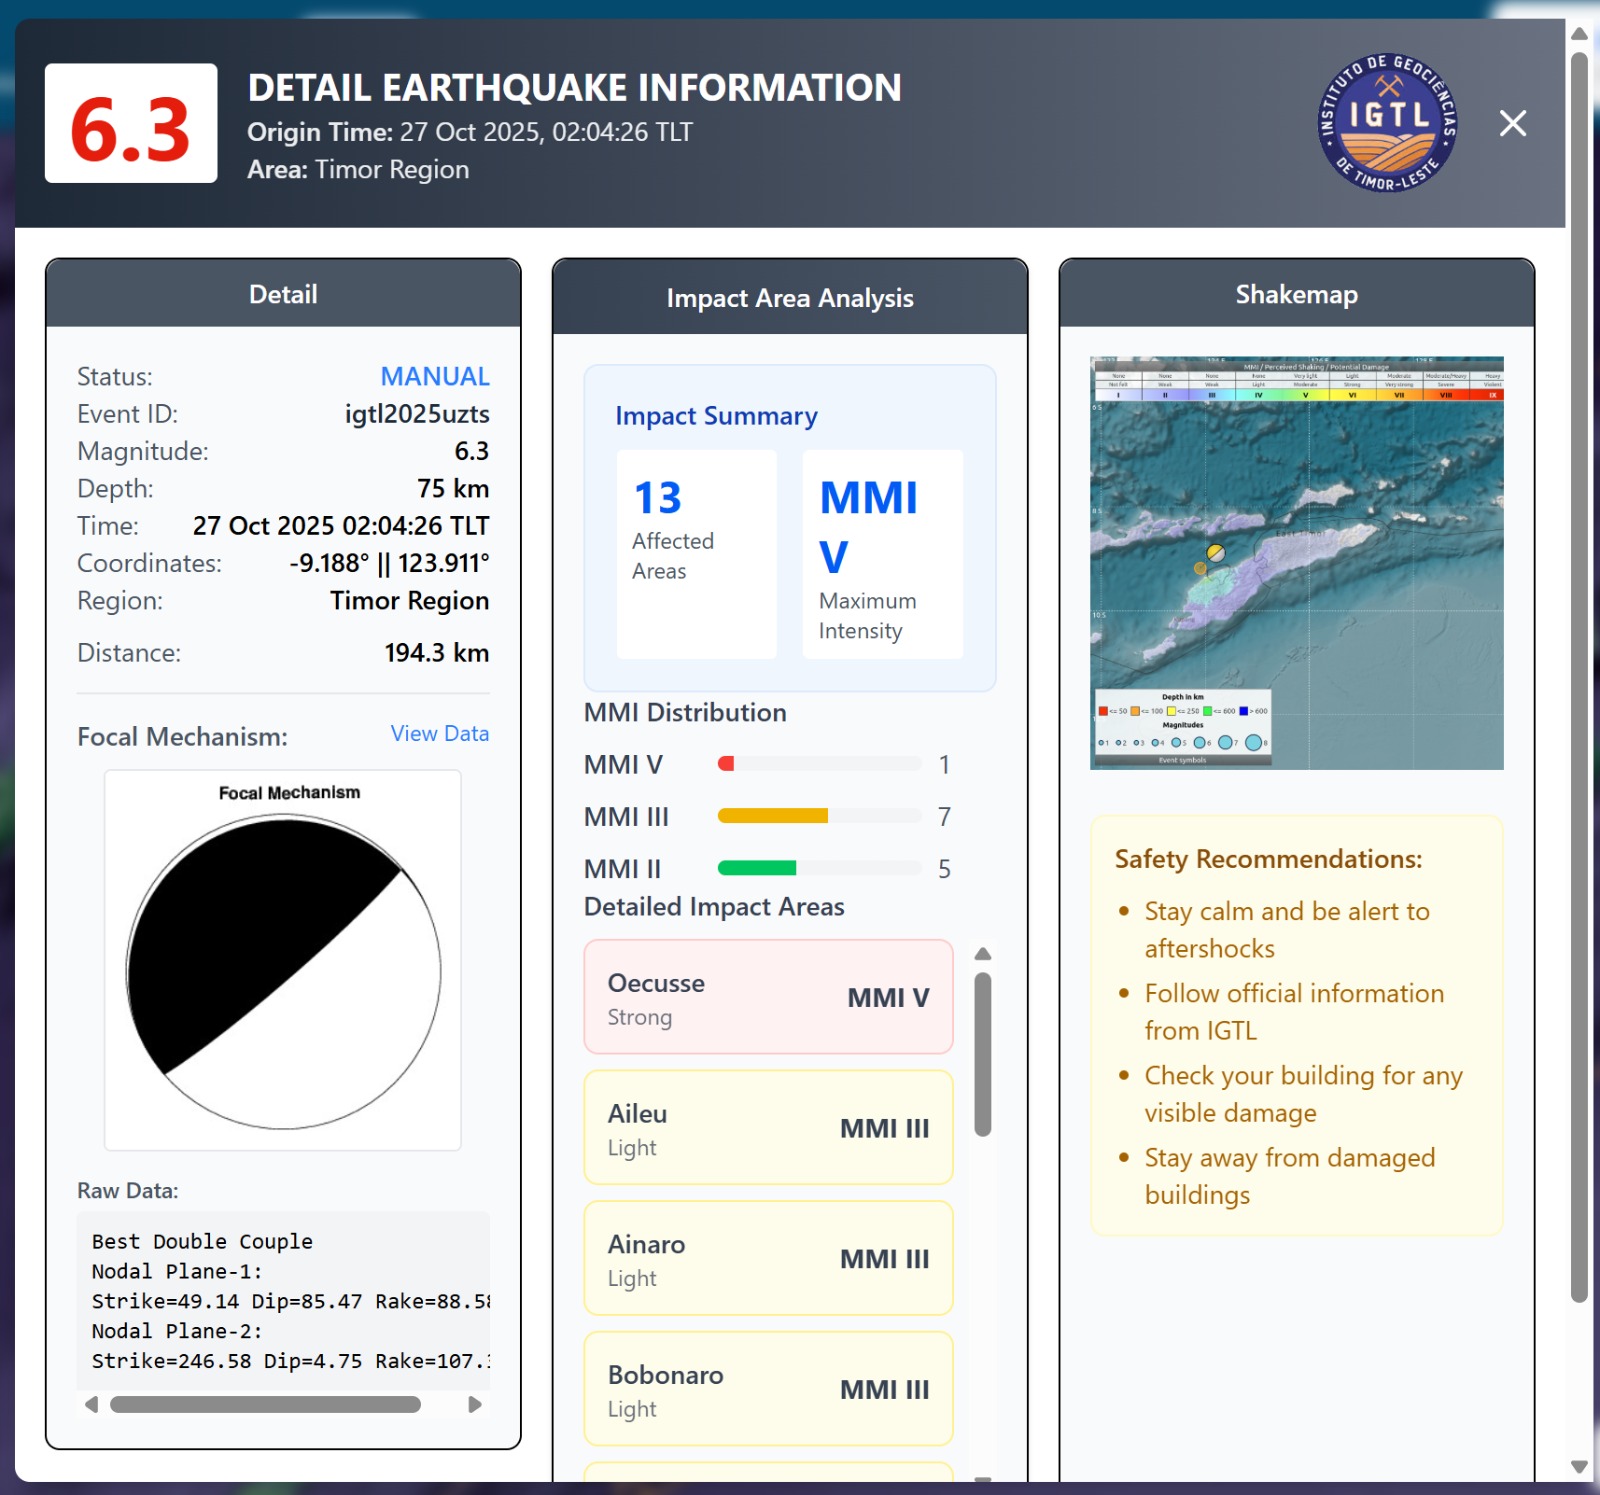The height and width of the screenshot is (1495, 1600).
Task: Click the 6.3 magnitude badge
Action: click(x=131, y=123)
